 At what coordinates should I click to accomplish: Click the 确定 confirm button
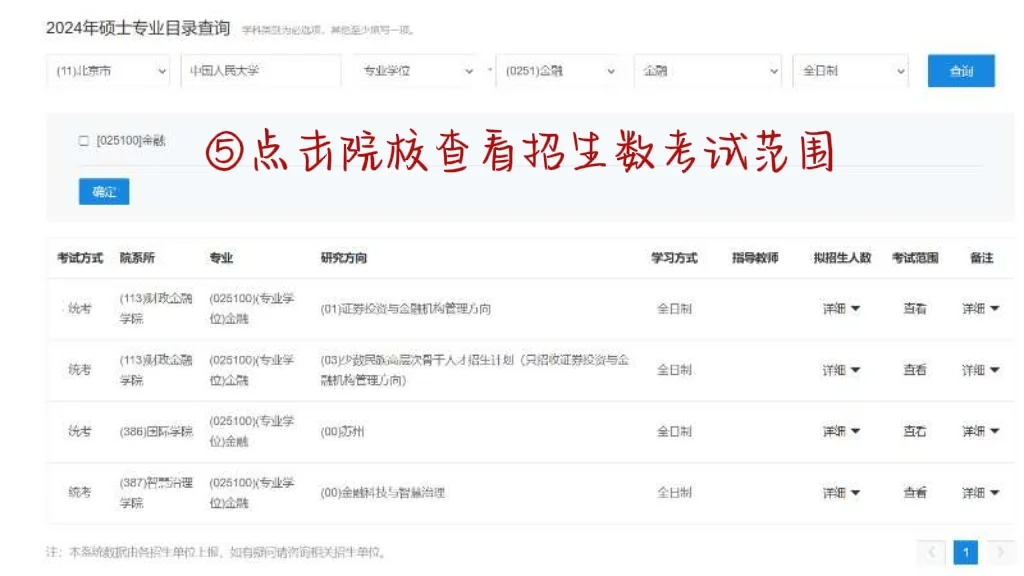[103, 191]
